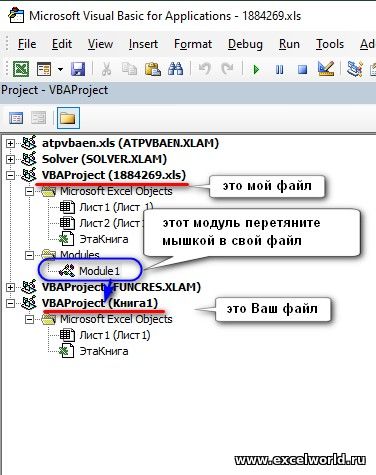Screen dimensions: 376x475
Task: Click the Project Explorer toolbar icon
Action: [354, 69]
